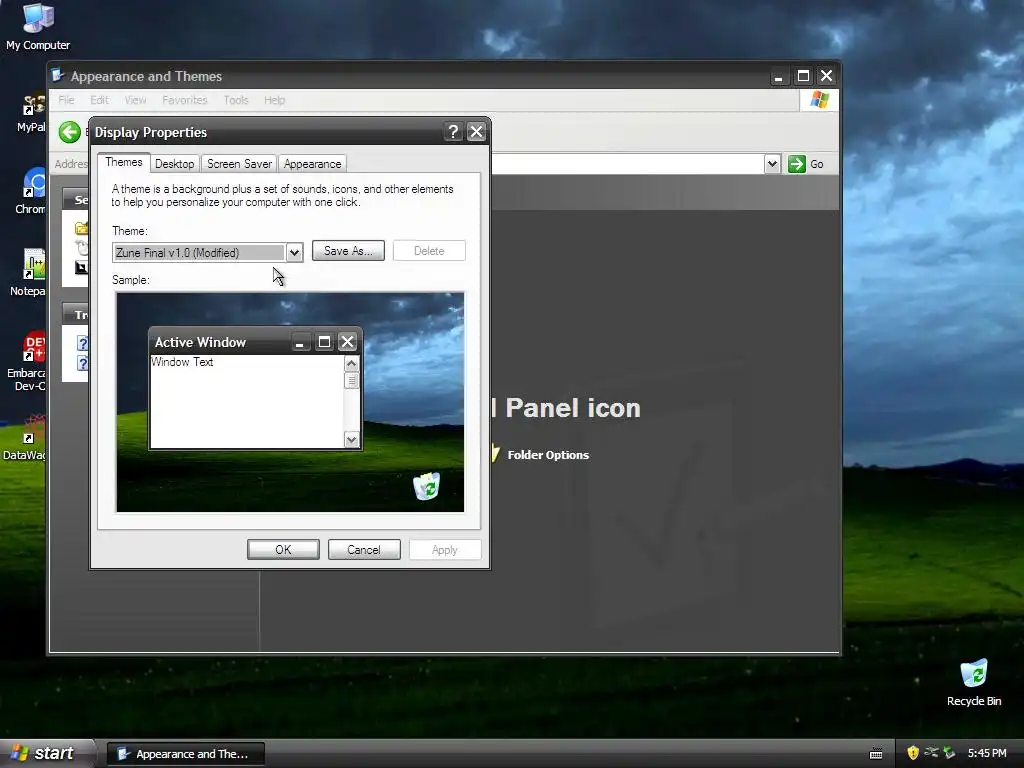Switch to the Screen Saver tab
The width and height of the screenshot is (1024, 768).
point(239,164)
